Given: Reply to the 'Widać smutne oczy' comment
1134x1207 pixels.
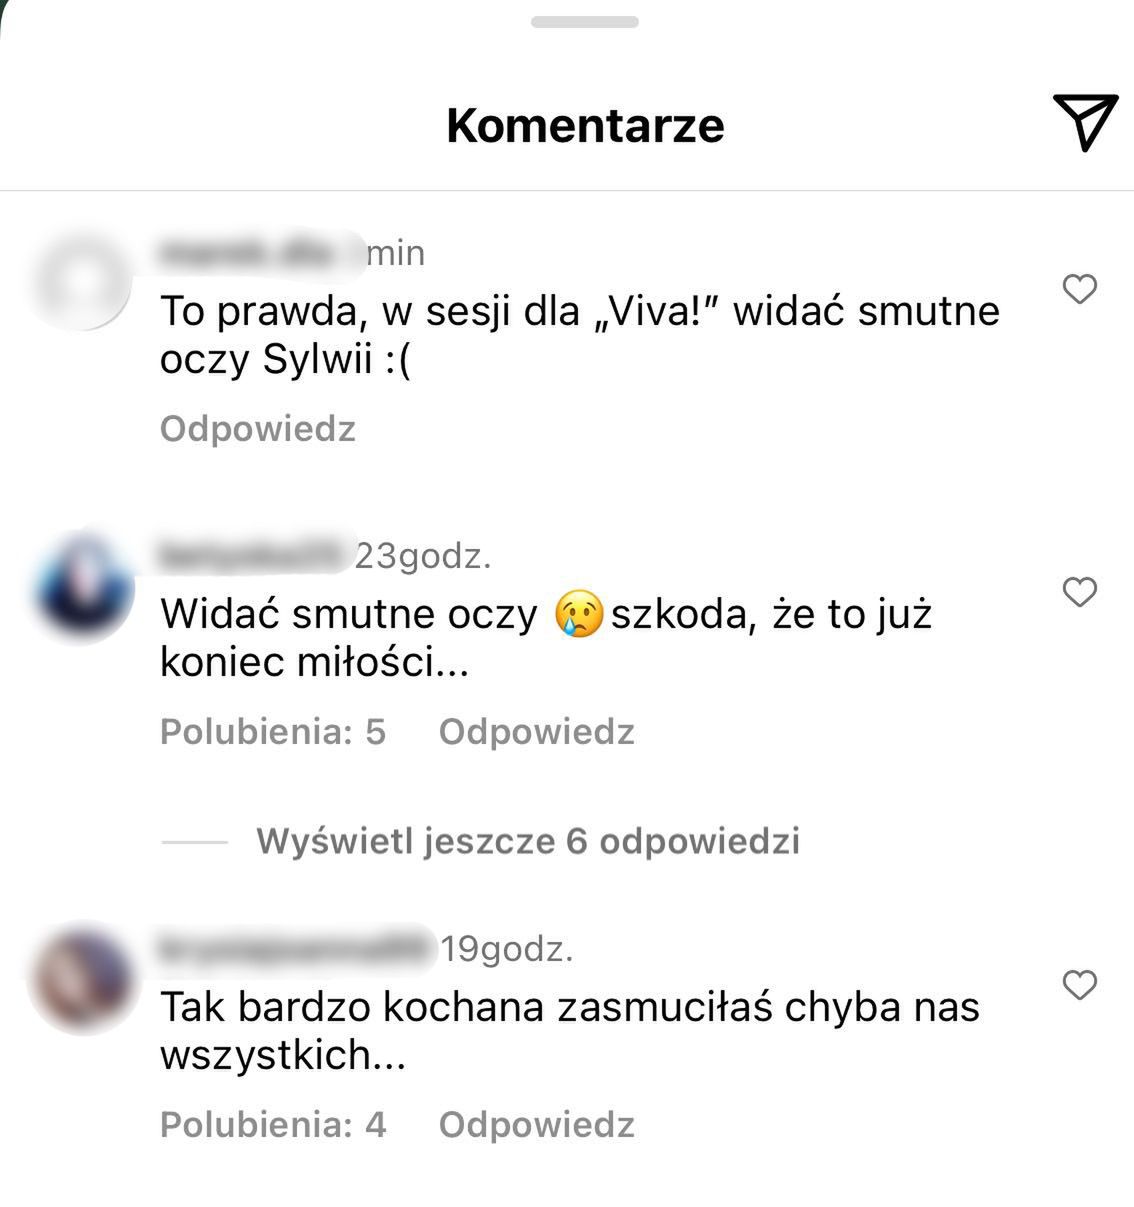Looking at the screenshot, I should point(537,732).
